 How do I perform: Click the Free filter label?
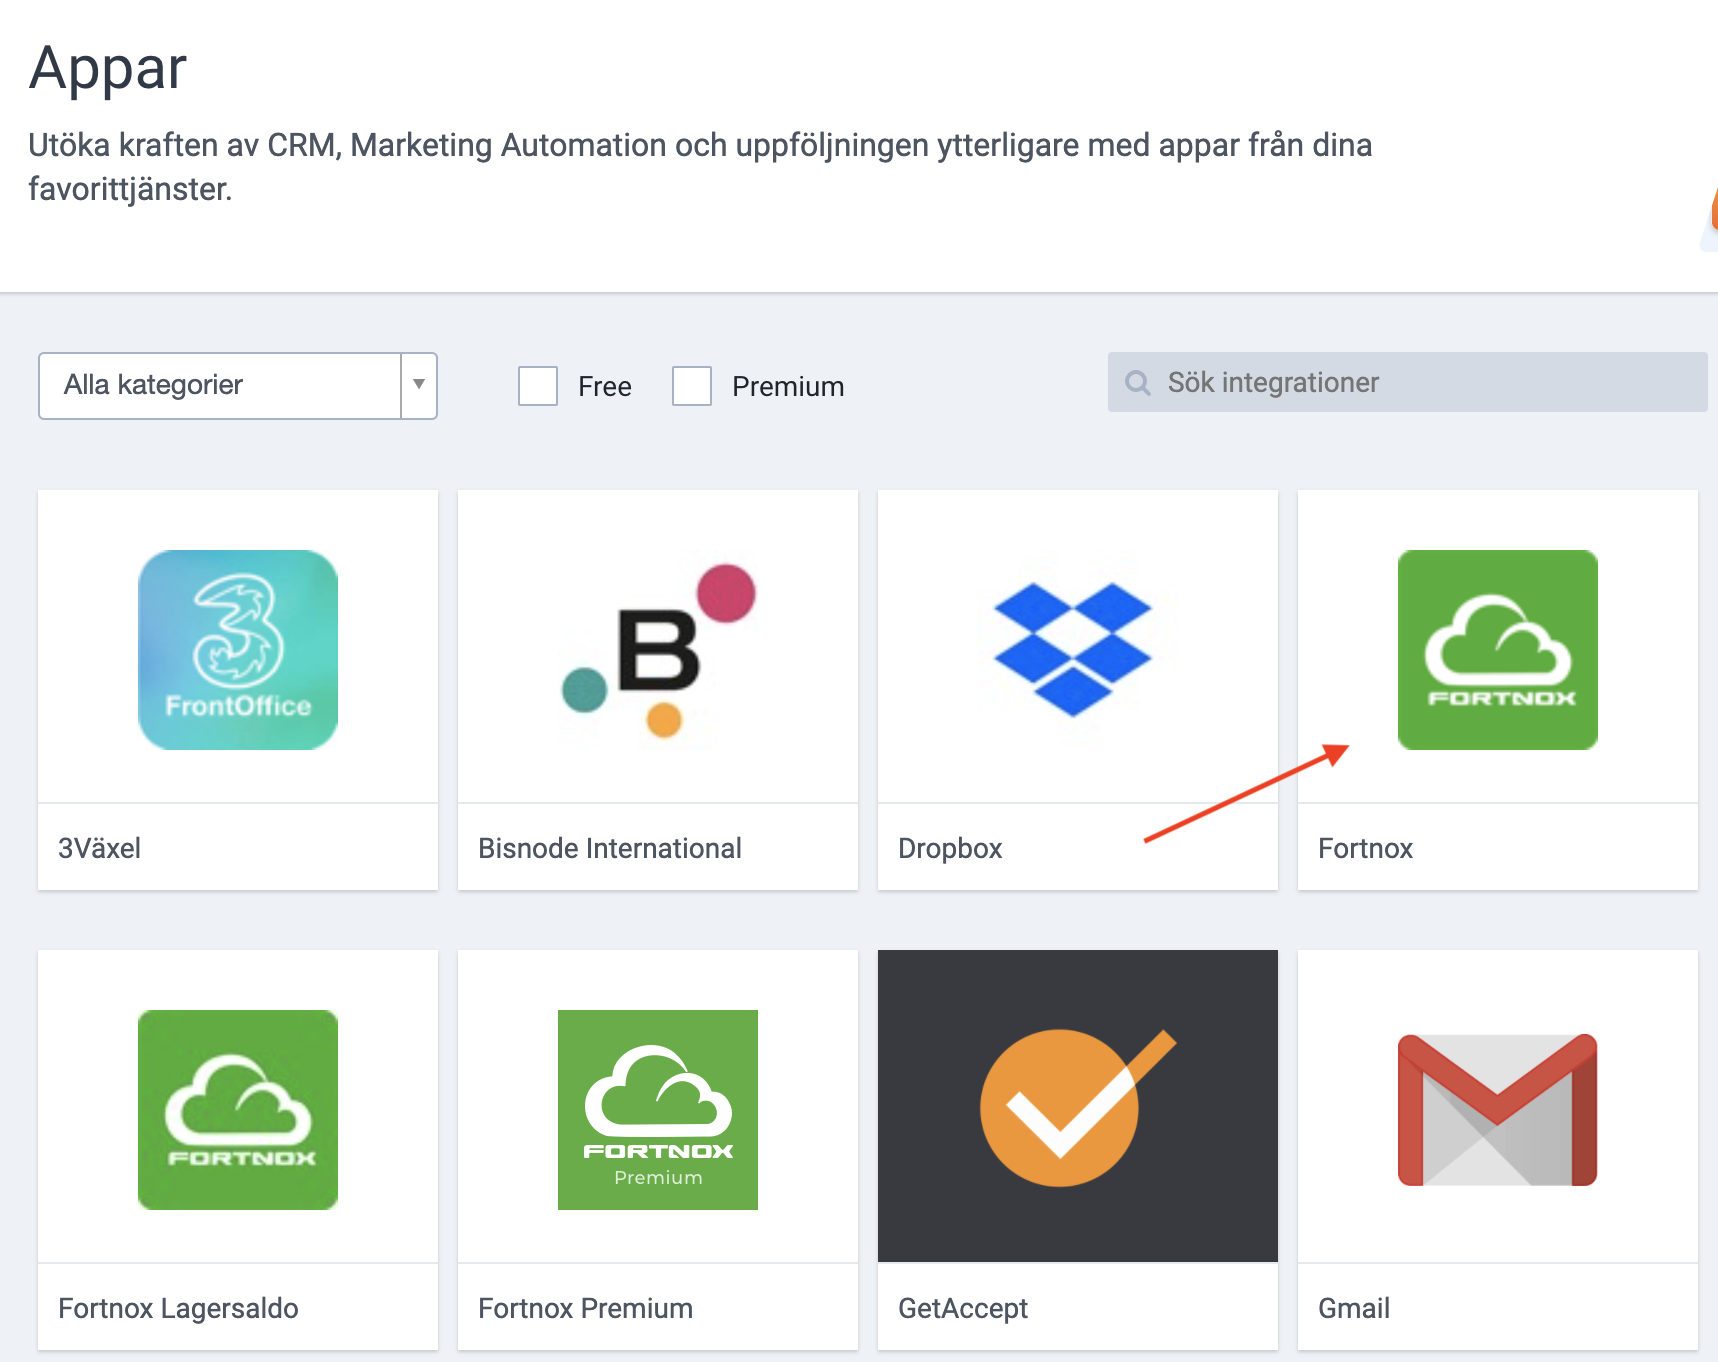tap(605, 387)
